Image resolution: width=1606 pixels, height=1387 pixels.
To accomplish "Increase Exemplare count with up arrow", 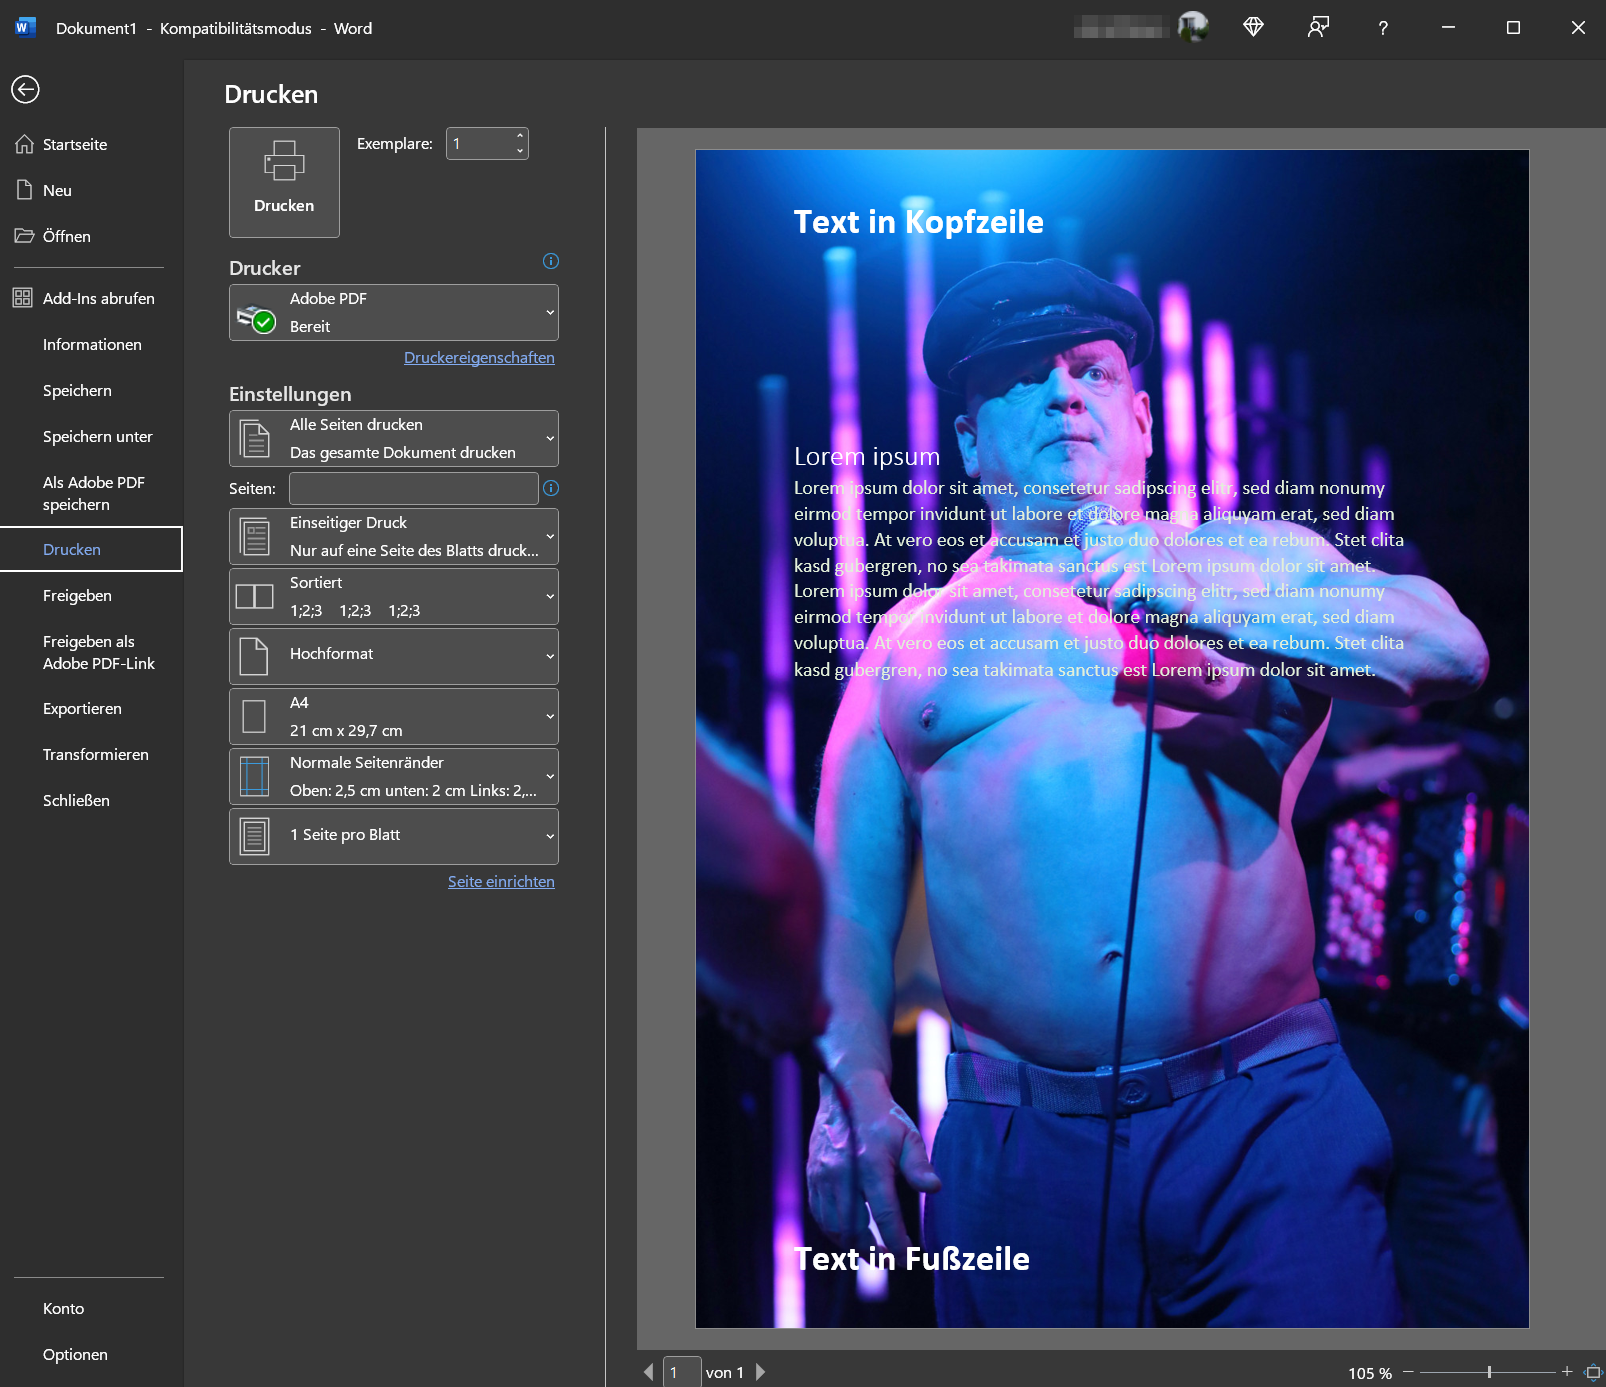I will tap(520, 136).
